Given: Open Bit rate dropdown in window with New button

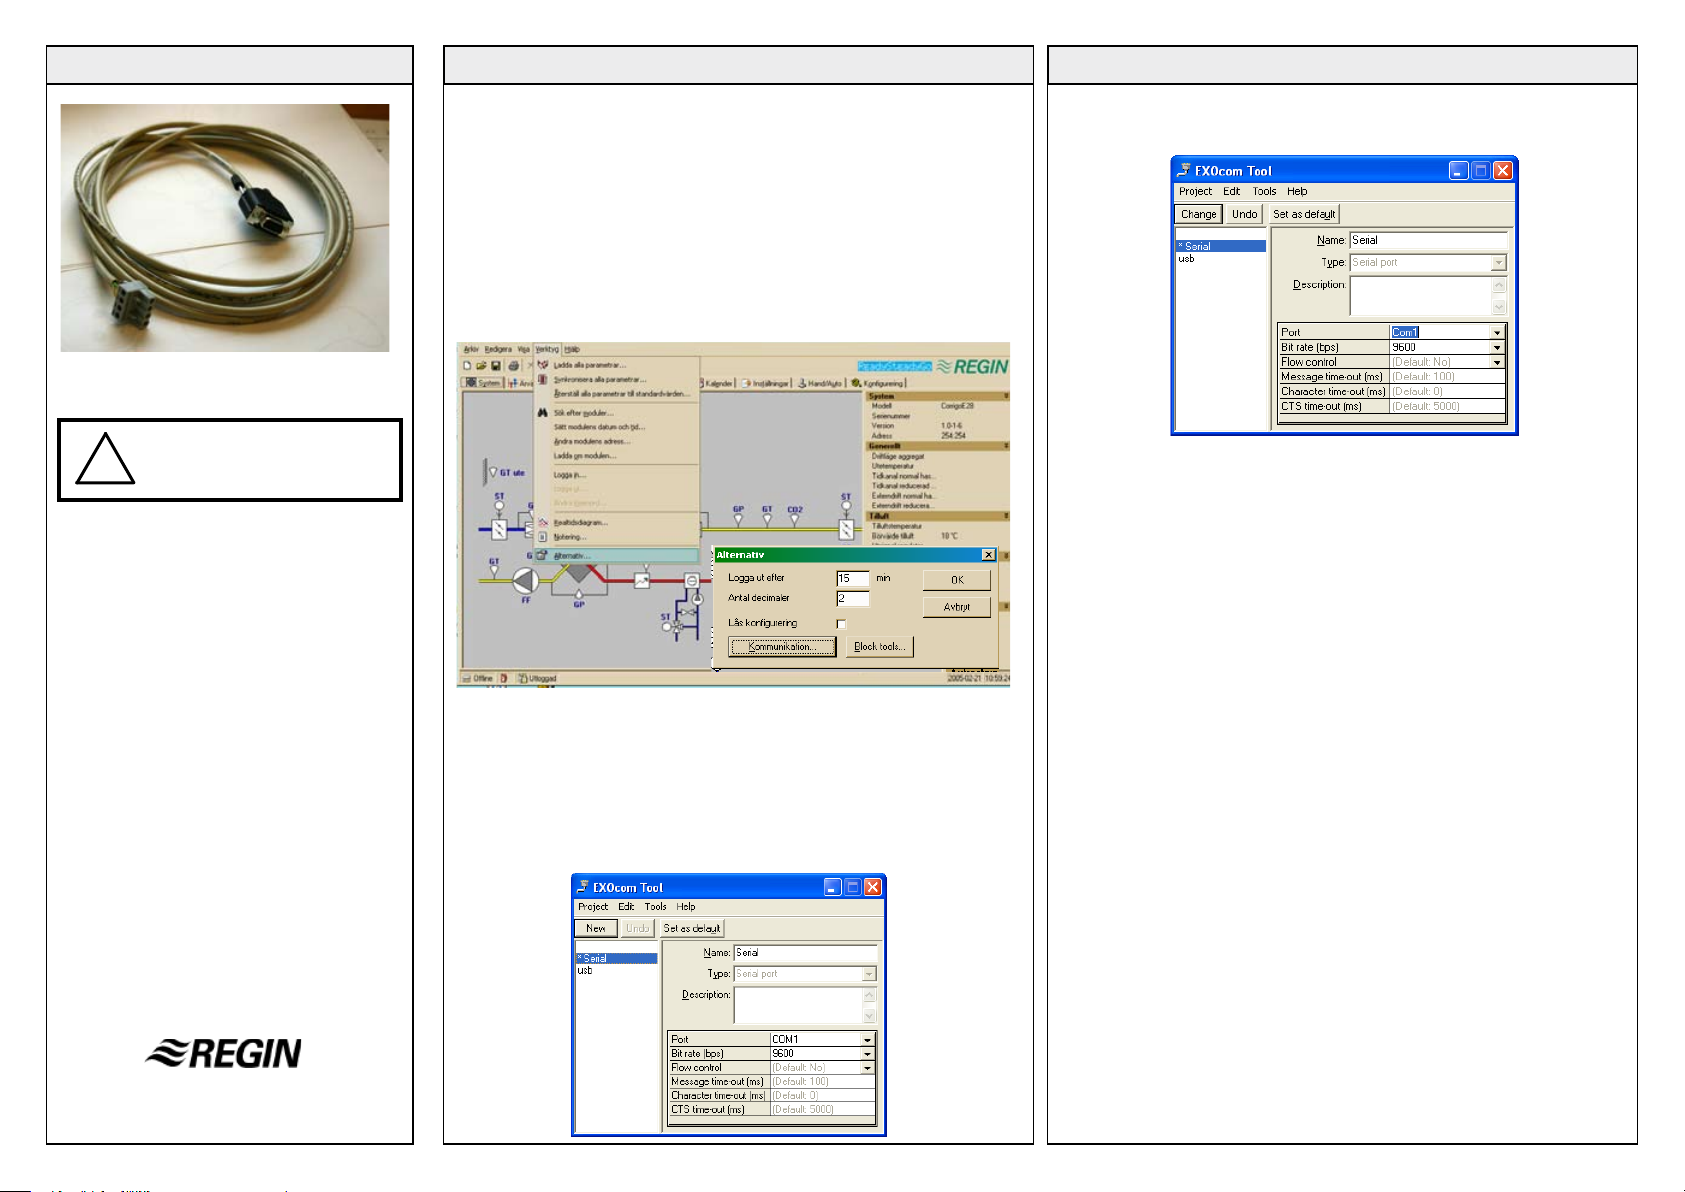Looking at the screenshot, I should [867, 1054].
